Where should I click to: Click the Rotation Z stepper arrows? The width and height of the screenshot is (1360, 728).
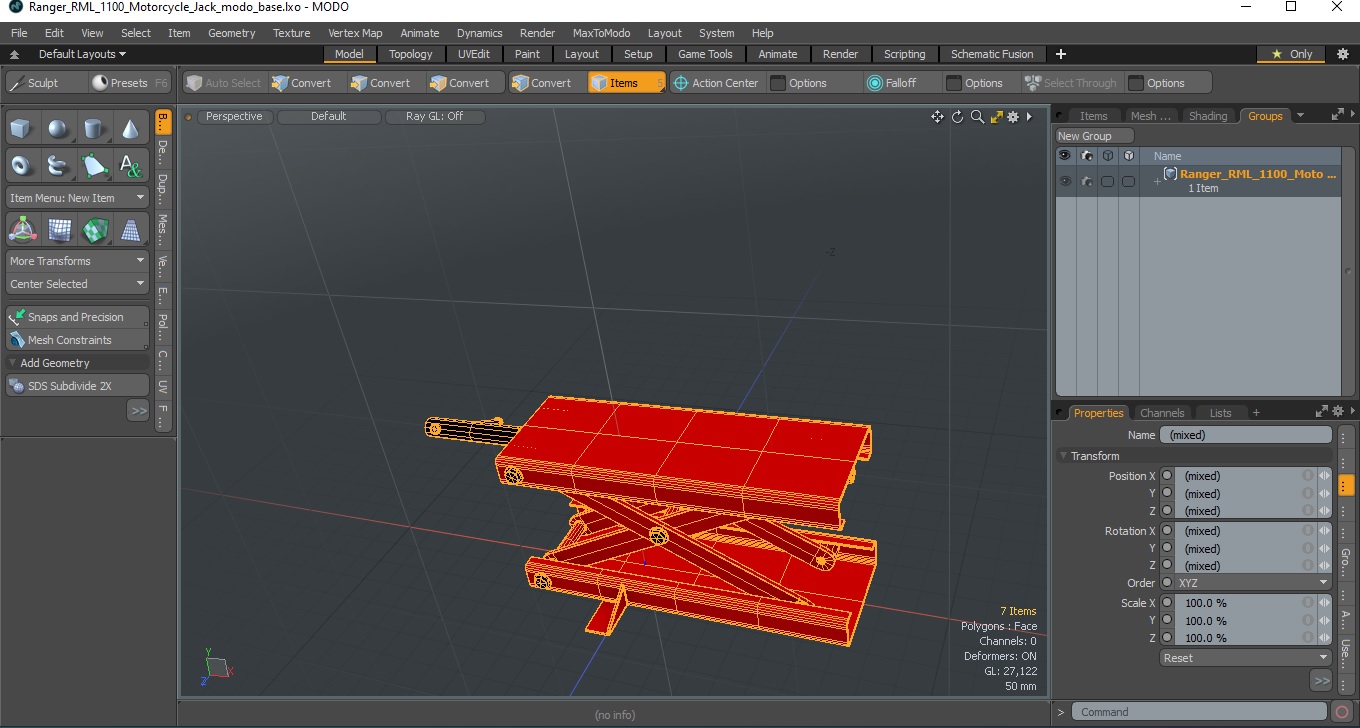1324,566
